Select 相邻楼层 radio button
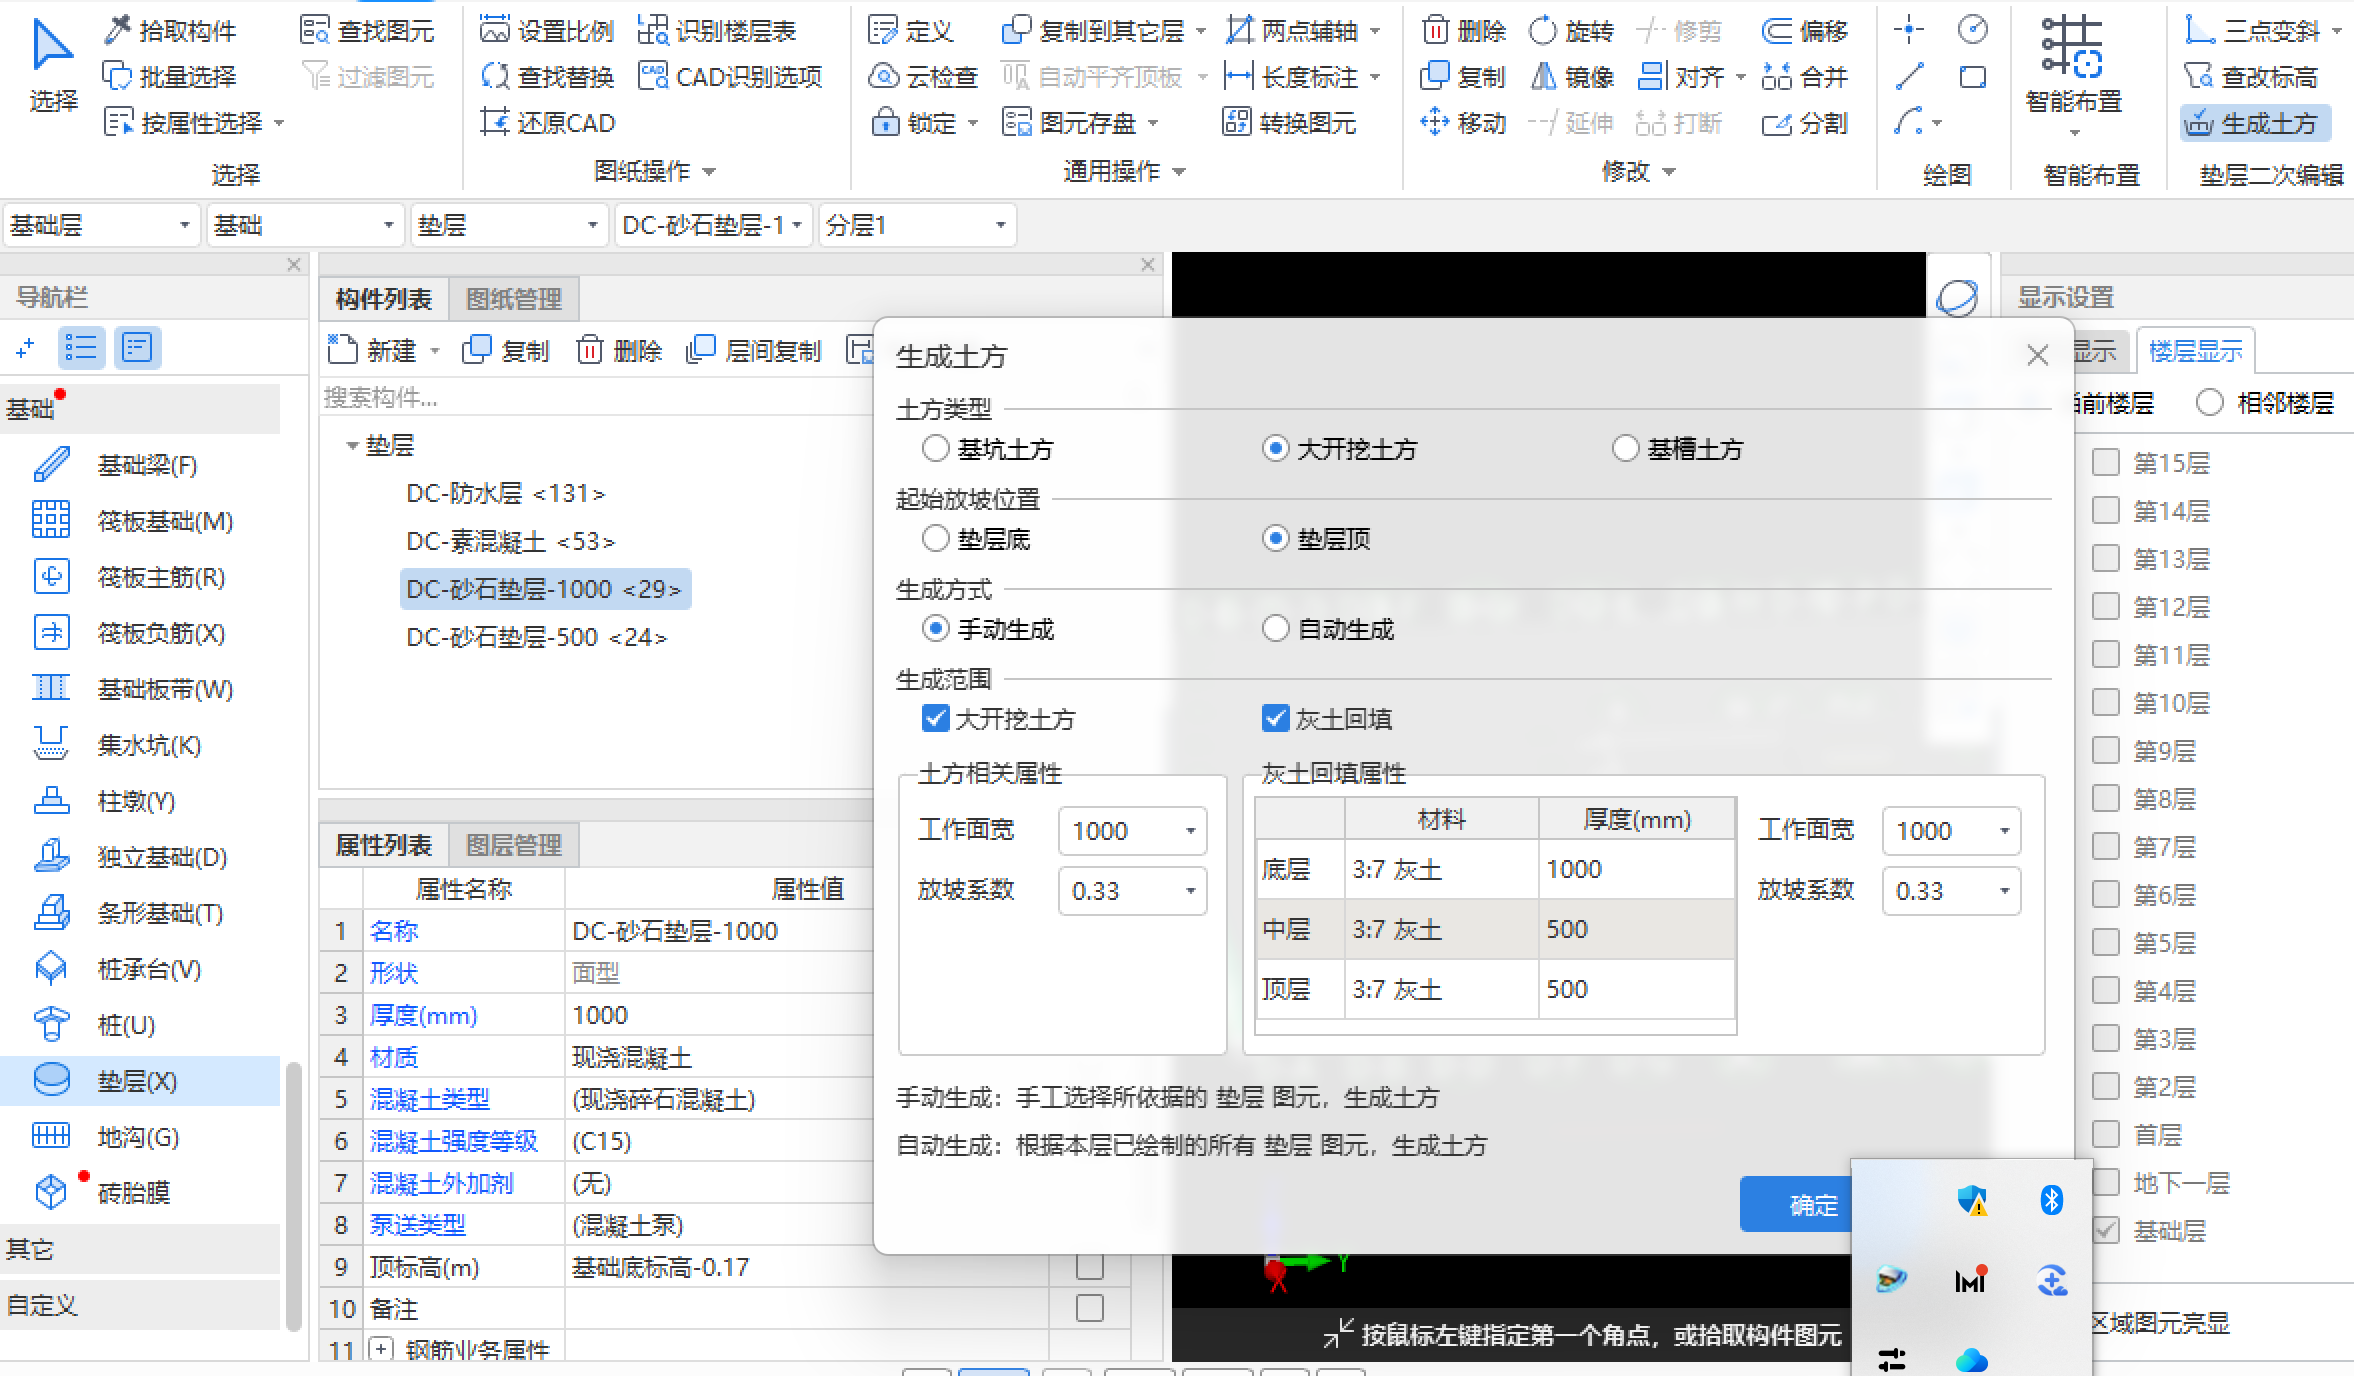This screenshot has height=1376, width=2354. click(x=2210, y=403)
